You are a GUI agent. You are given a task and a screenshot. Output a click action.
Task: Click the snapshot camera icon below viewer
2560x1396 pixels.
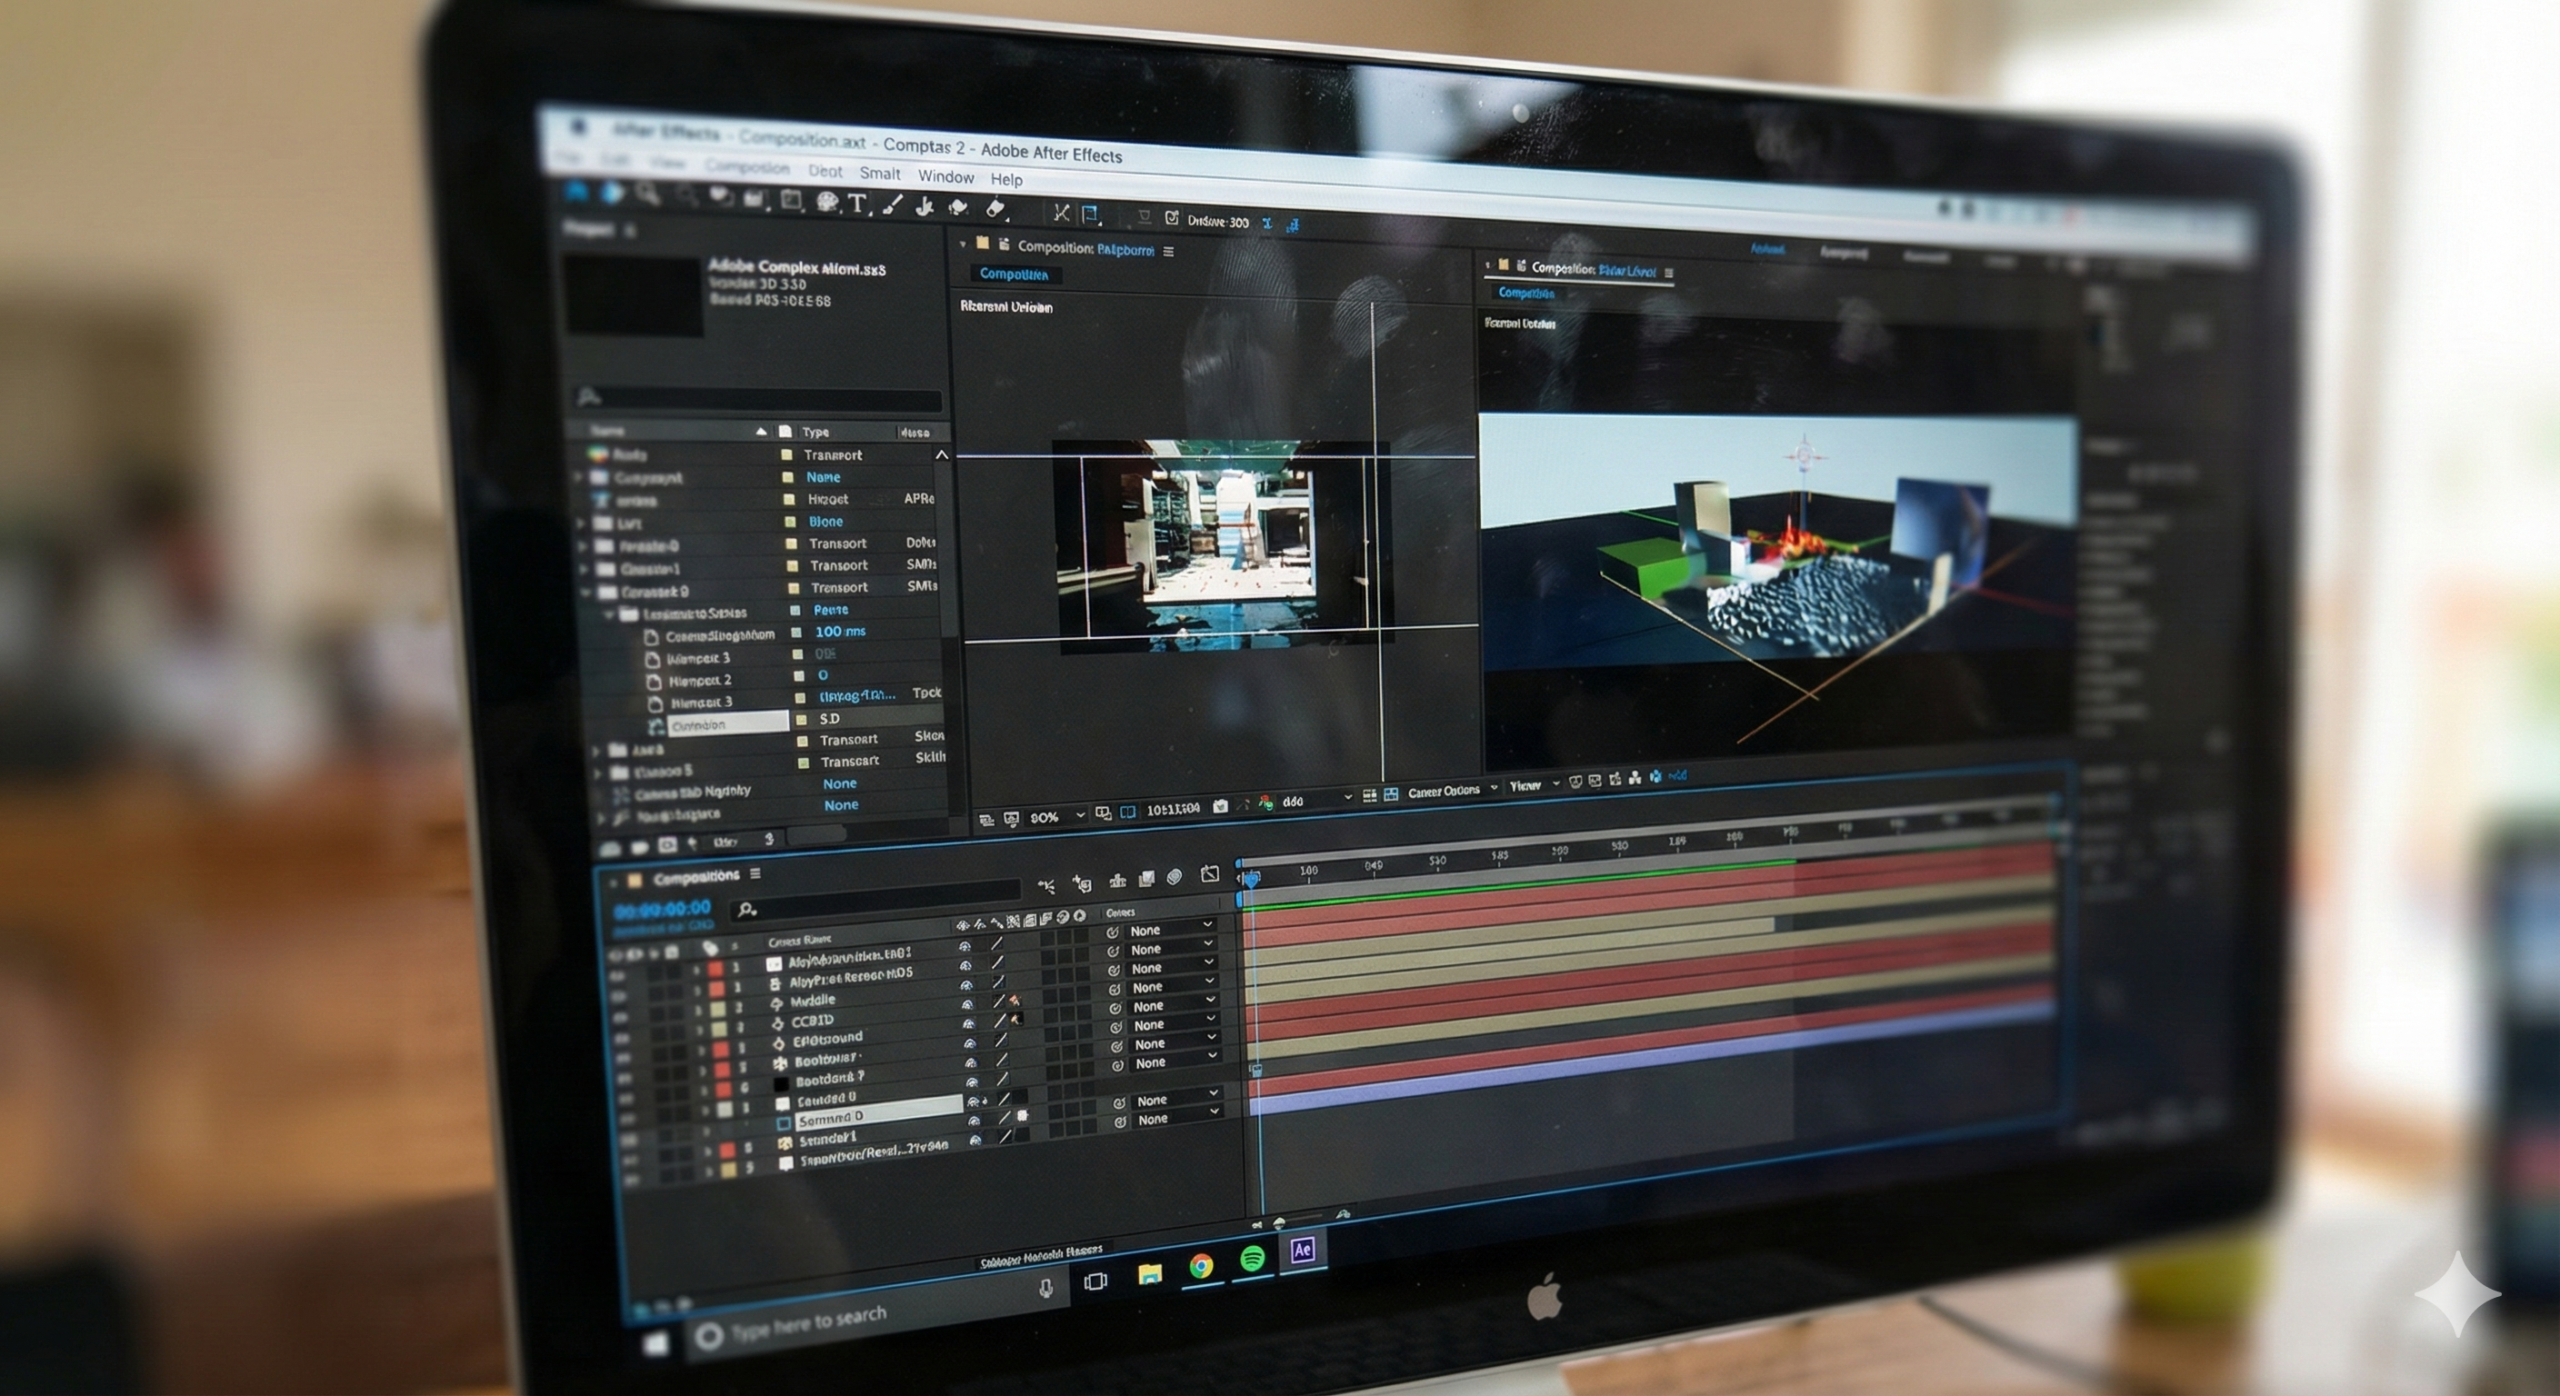(x=1220, y=806)
